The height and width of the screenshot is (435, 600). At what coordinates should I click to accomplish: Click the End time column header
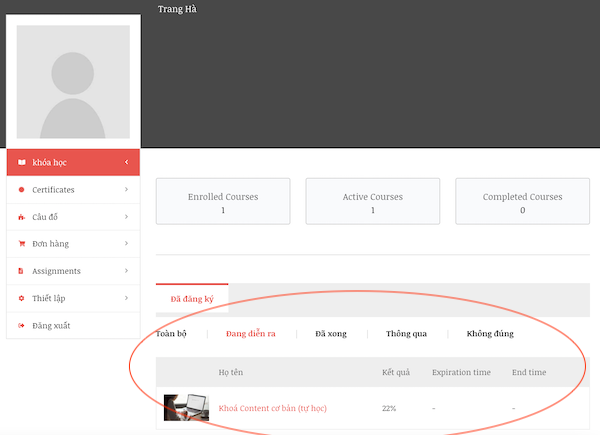529,372
